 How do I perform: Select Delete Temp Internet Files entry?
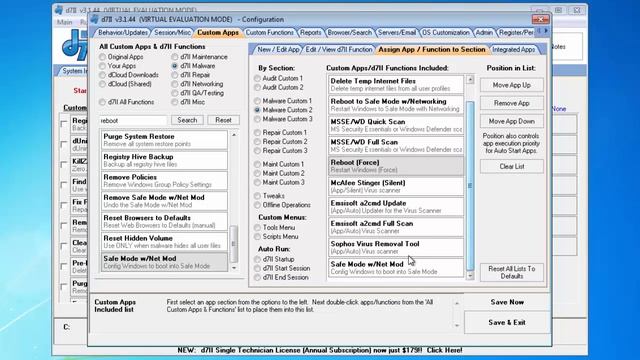click(x=396, y=84)
